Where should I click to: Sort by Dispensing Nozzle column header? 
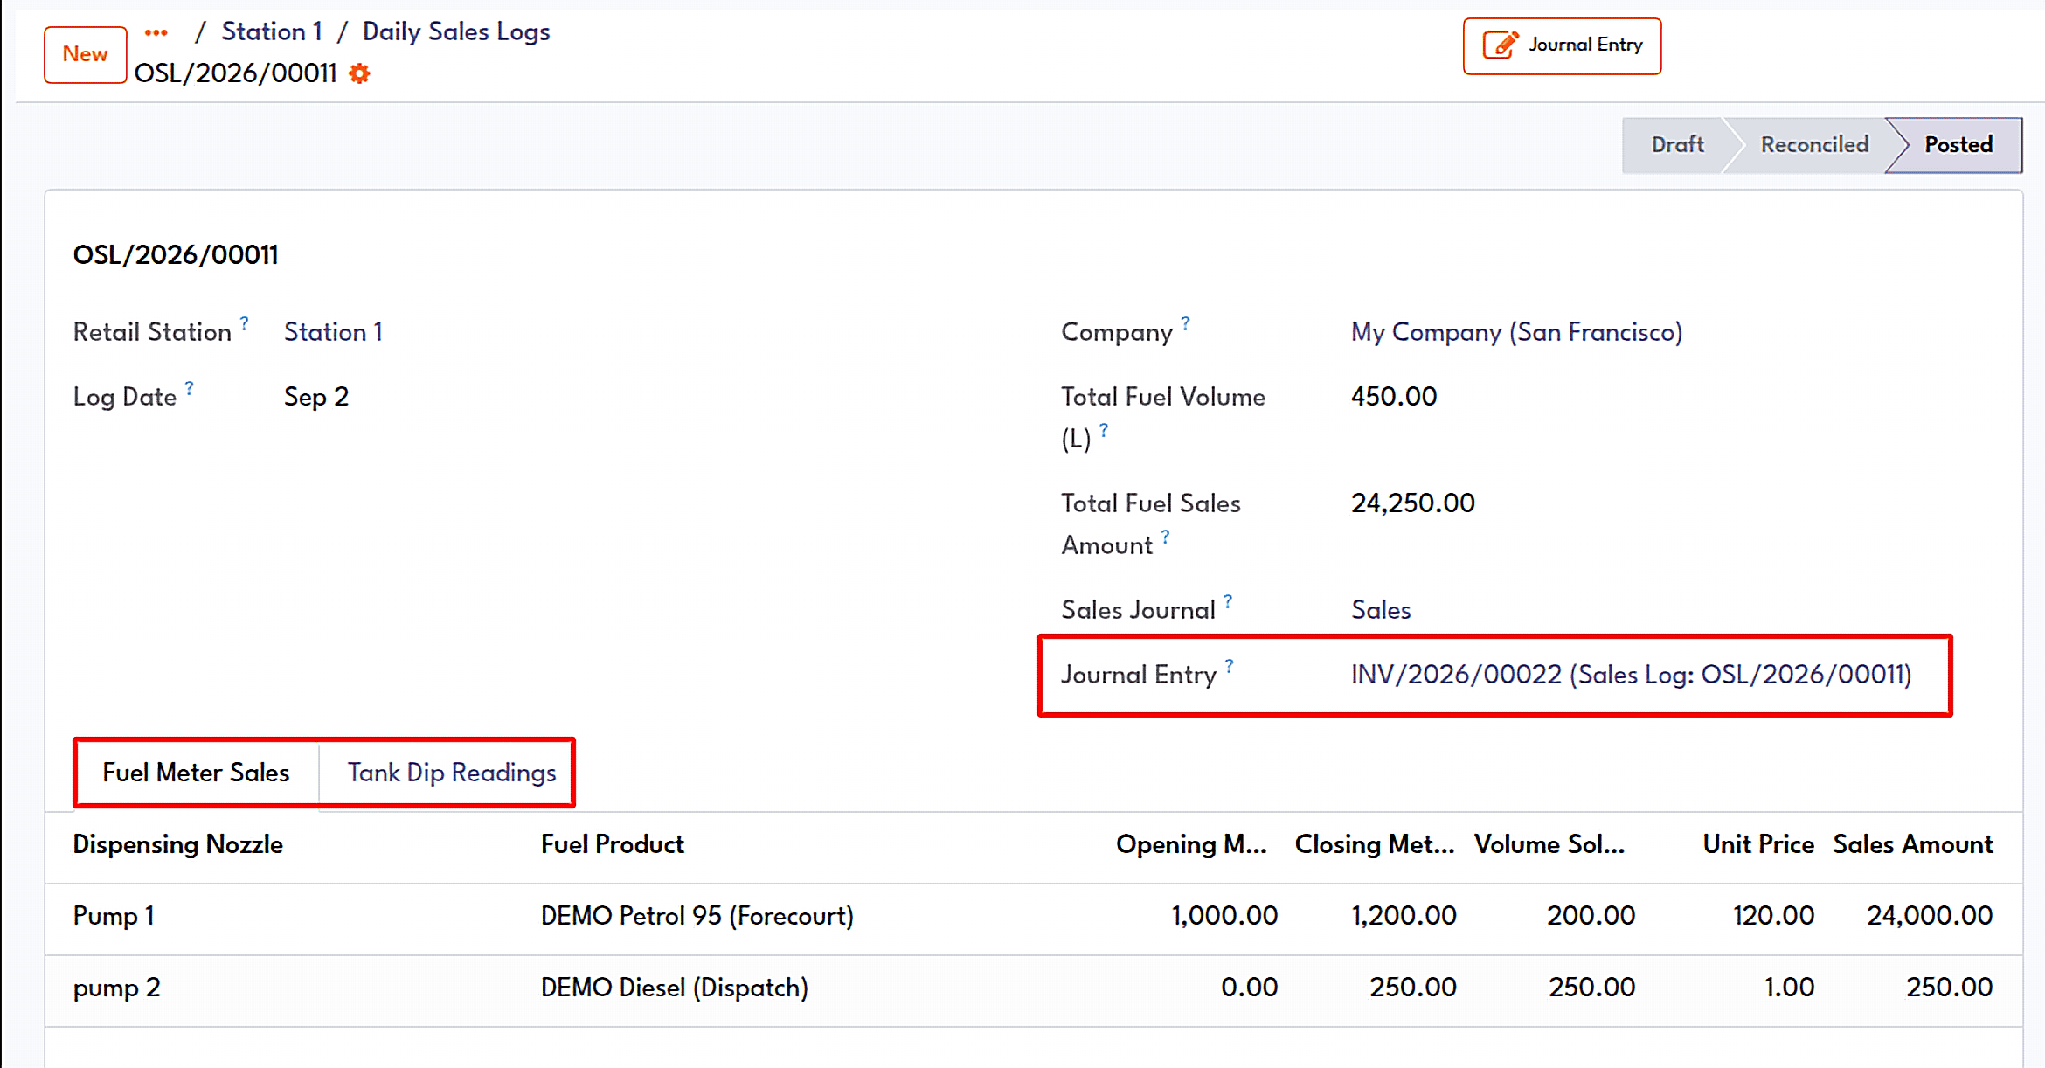point(178,845)
